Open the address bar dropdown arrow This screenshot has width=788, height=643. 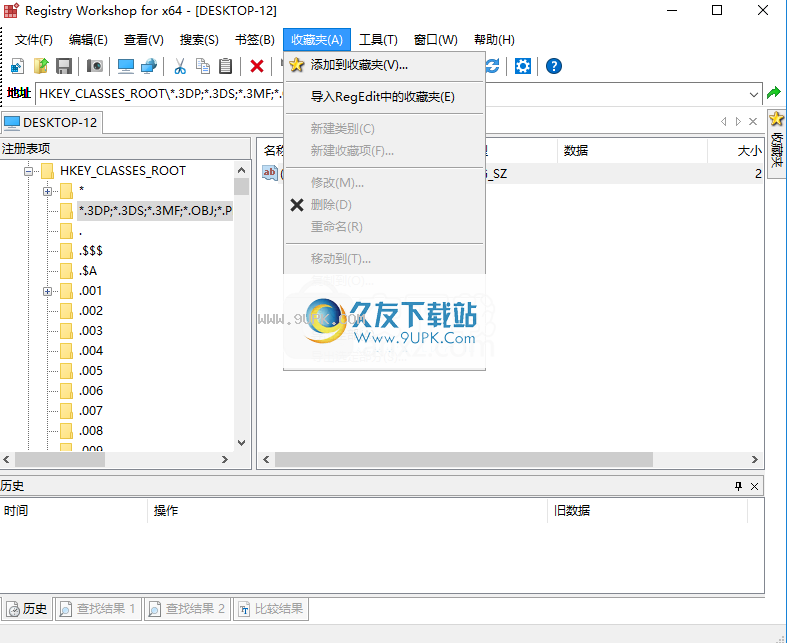[x=753, y=94]
